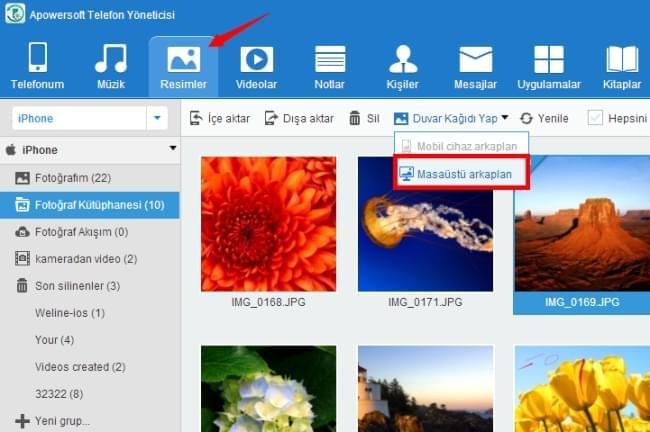Delete selection with the Sil button
Screen dimensions: 650x432
(363, 118)
